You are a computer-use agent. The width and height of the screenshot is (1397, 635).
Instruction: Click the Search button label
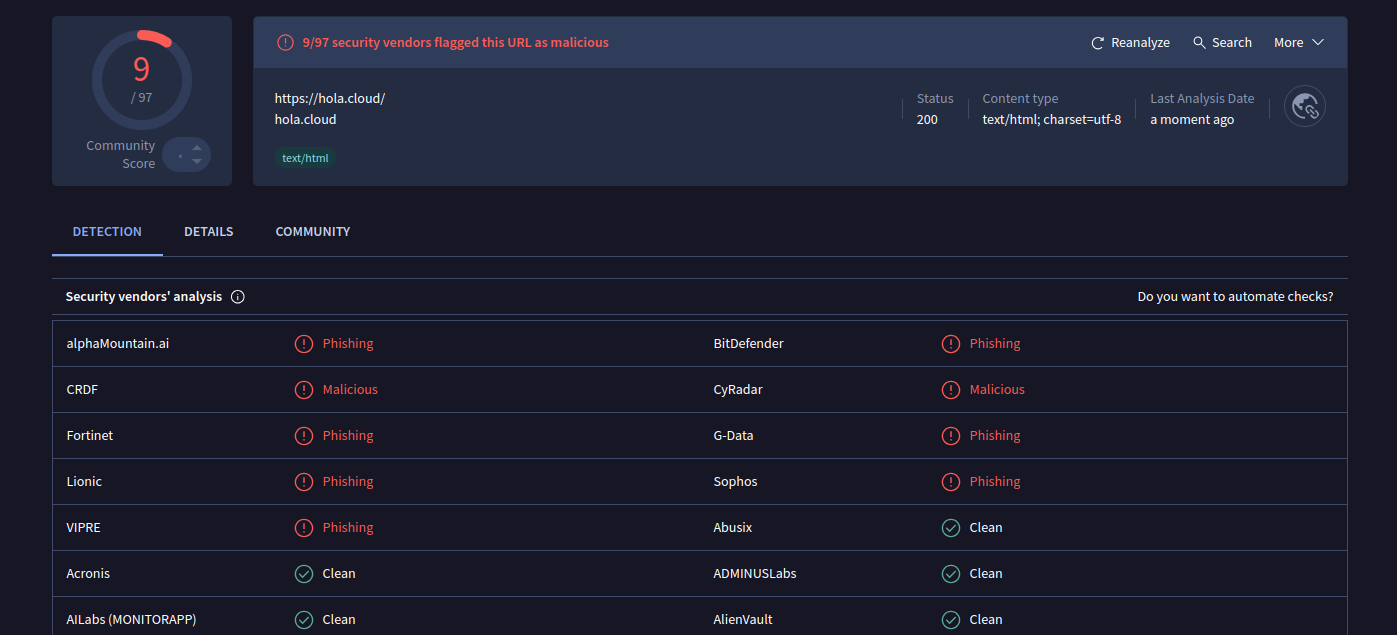click(1232, 43)
